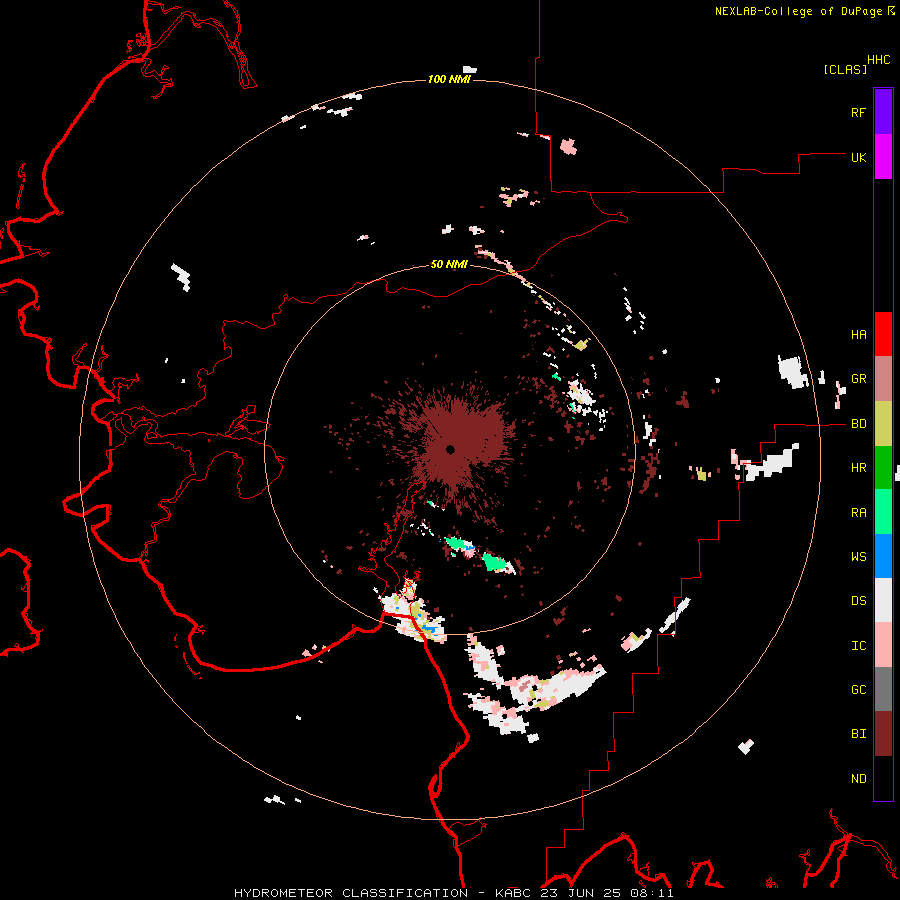Click the HA legend label
Viewport: 900px width, 900px height.
[858, 334]
